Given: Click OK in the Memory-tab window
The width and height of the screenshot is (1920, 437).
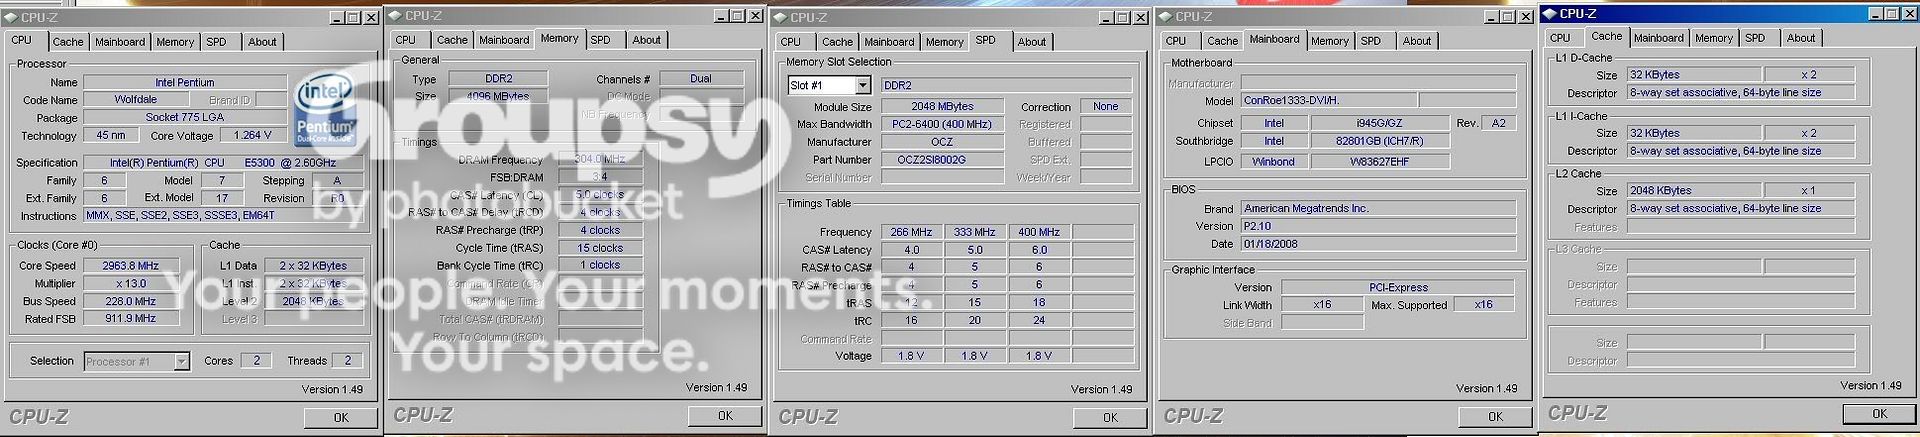Looking at the screenshot, I should tap(725, 416).
